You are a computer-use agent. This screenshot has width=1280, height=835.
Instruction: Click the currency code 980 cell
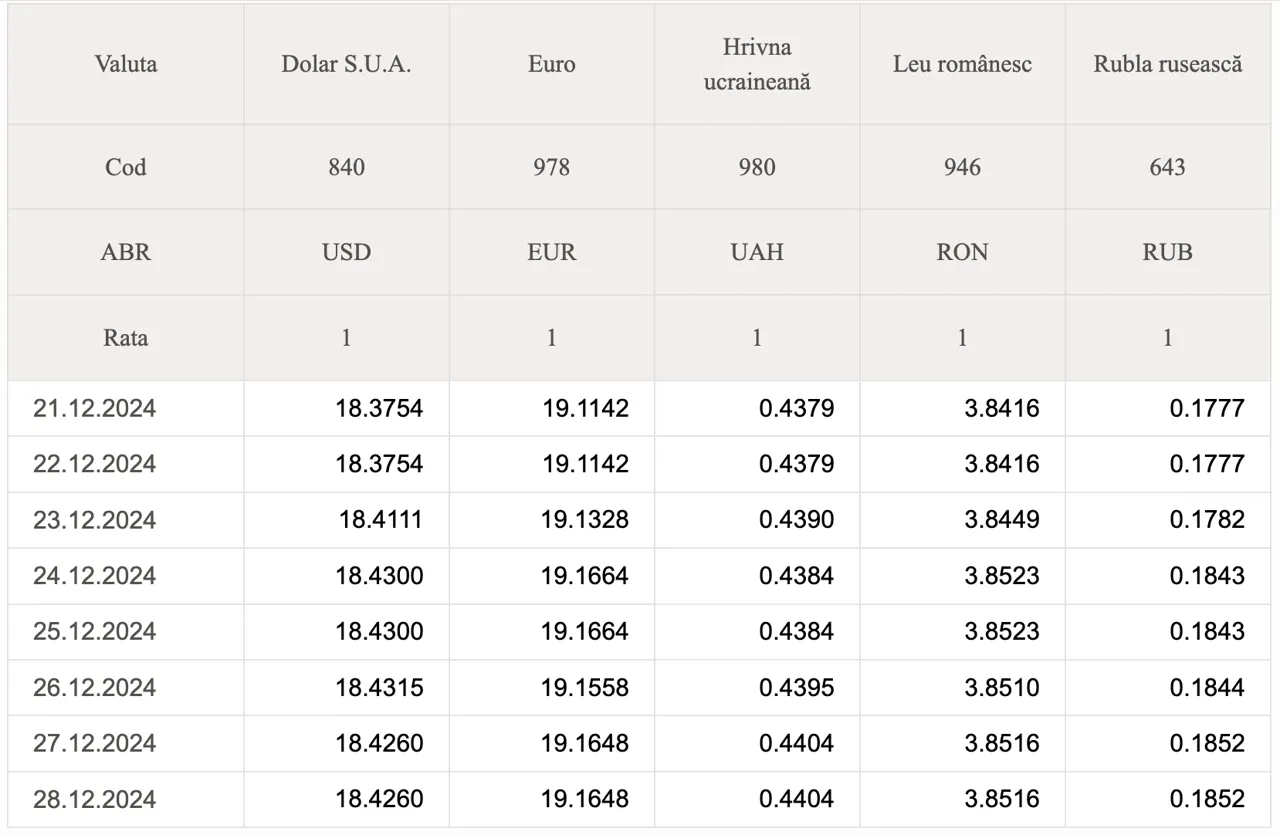pos(757,167)
